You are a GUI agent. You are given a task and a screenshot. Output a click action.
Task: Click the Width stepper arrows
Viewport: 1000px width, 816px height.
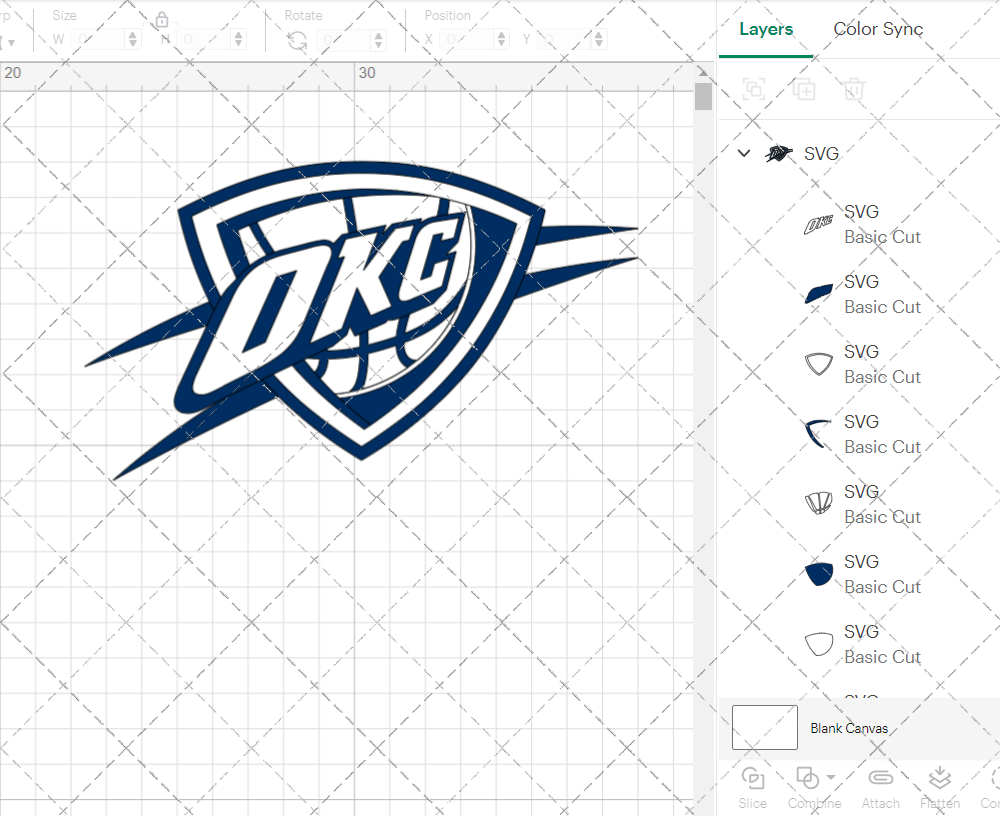click(133, 40)
